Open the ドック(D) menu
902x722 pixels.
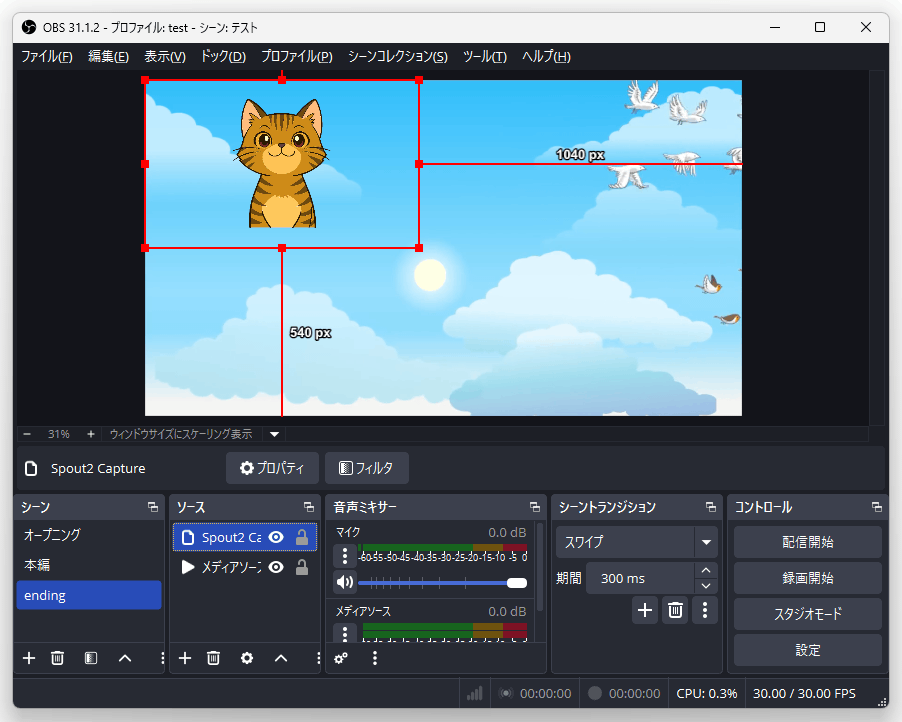tap(222, 56)
